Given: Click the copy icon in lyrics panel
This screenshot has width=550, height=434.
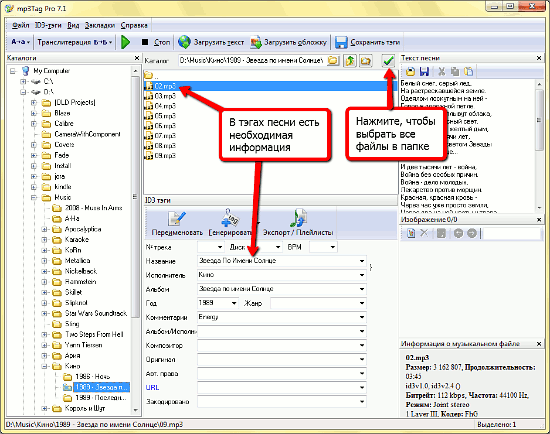Looking at the screenshot, I should 455,72.
